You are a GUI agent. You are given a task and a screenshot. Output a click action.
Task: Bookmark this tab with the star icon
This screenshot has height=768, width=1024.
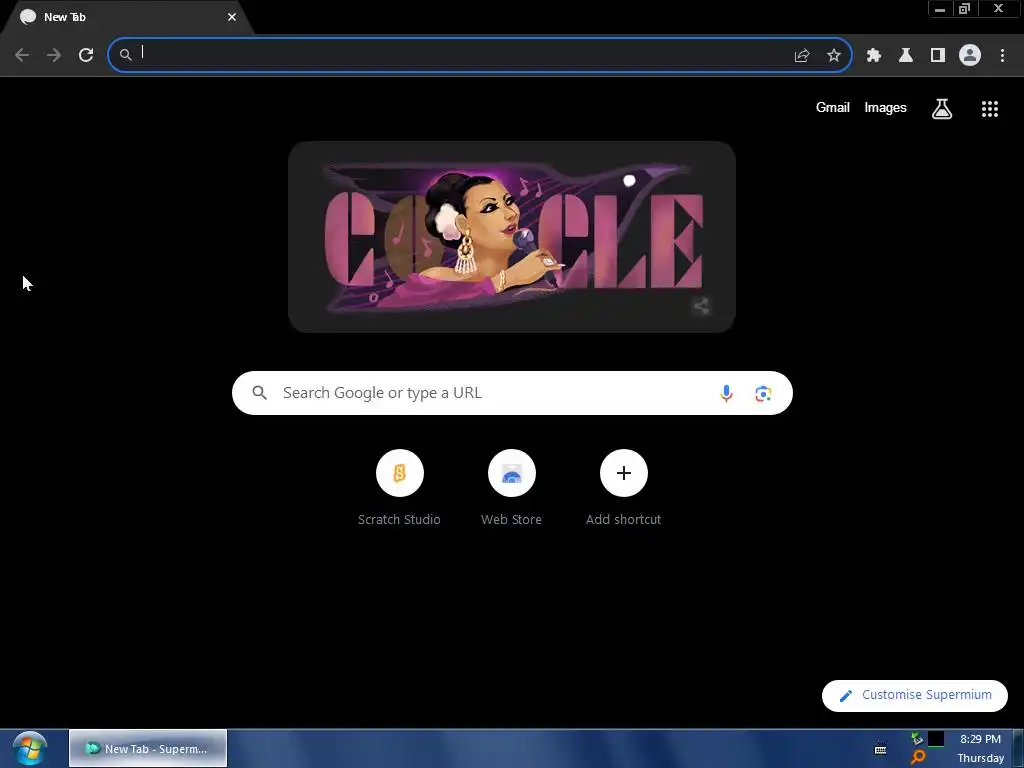(834, 56)
